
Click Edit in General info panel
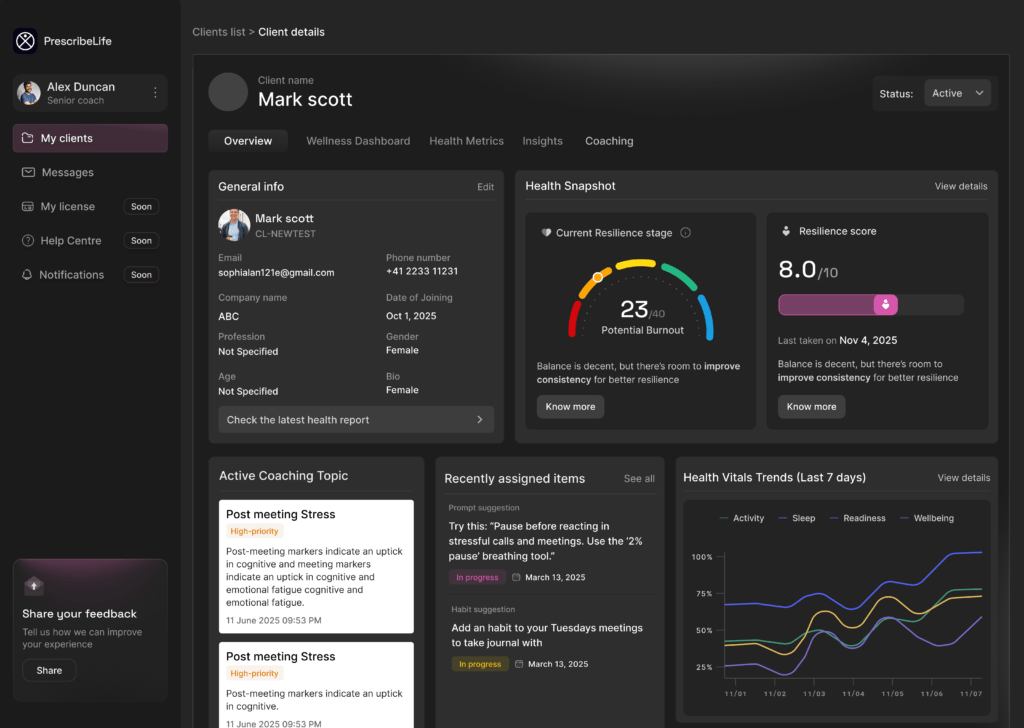(x=485, y=187)
